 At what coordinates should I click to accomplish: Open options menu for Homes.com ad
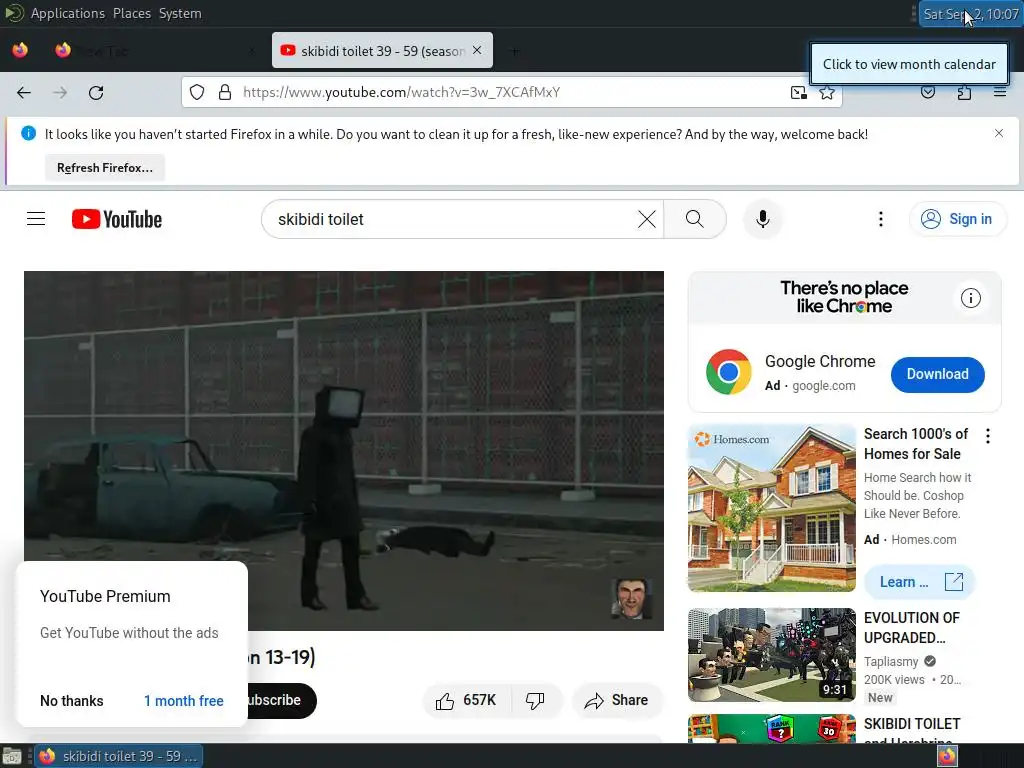[987, 436]
